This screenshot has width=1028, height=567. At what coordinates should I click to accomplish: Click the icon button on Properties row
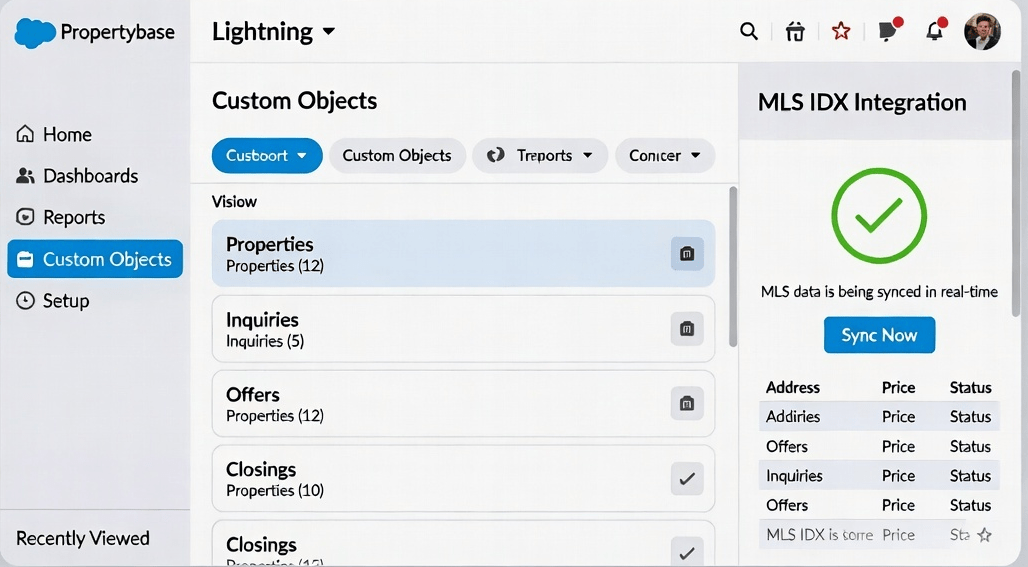(687, 254)
